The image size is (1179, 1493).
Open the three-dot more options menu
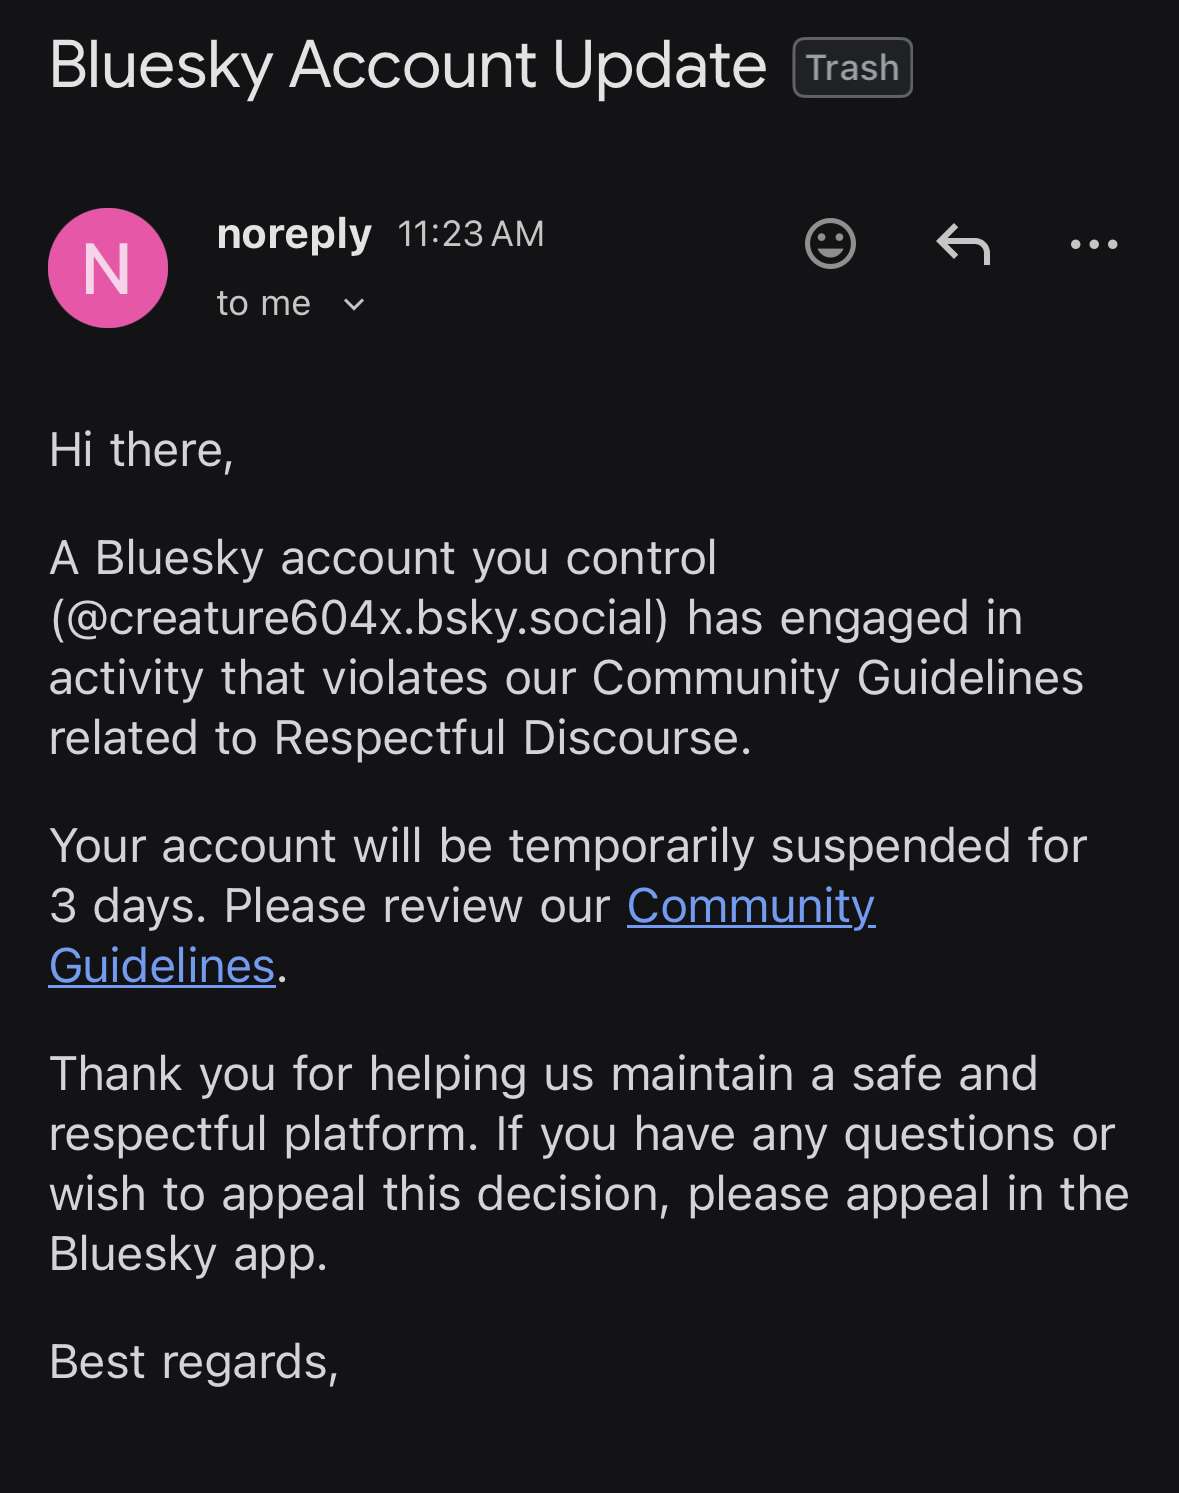1093,243
